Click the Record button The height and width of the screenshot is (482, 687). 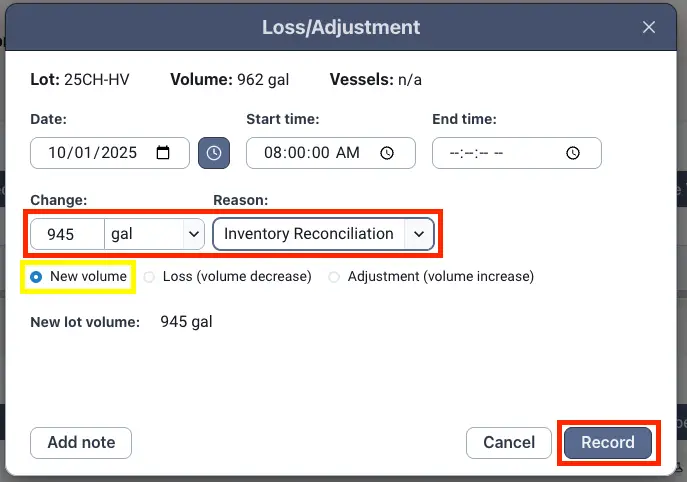(x=608, y=443)
